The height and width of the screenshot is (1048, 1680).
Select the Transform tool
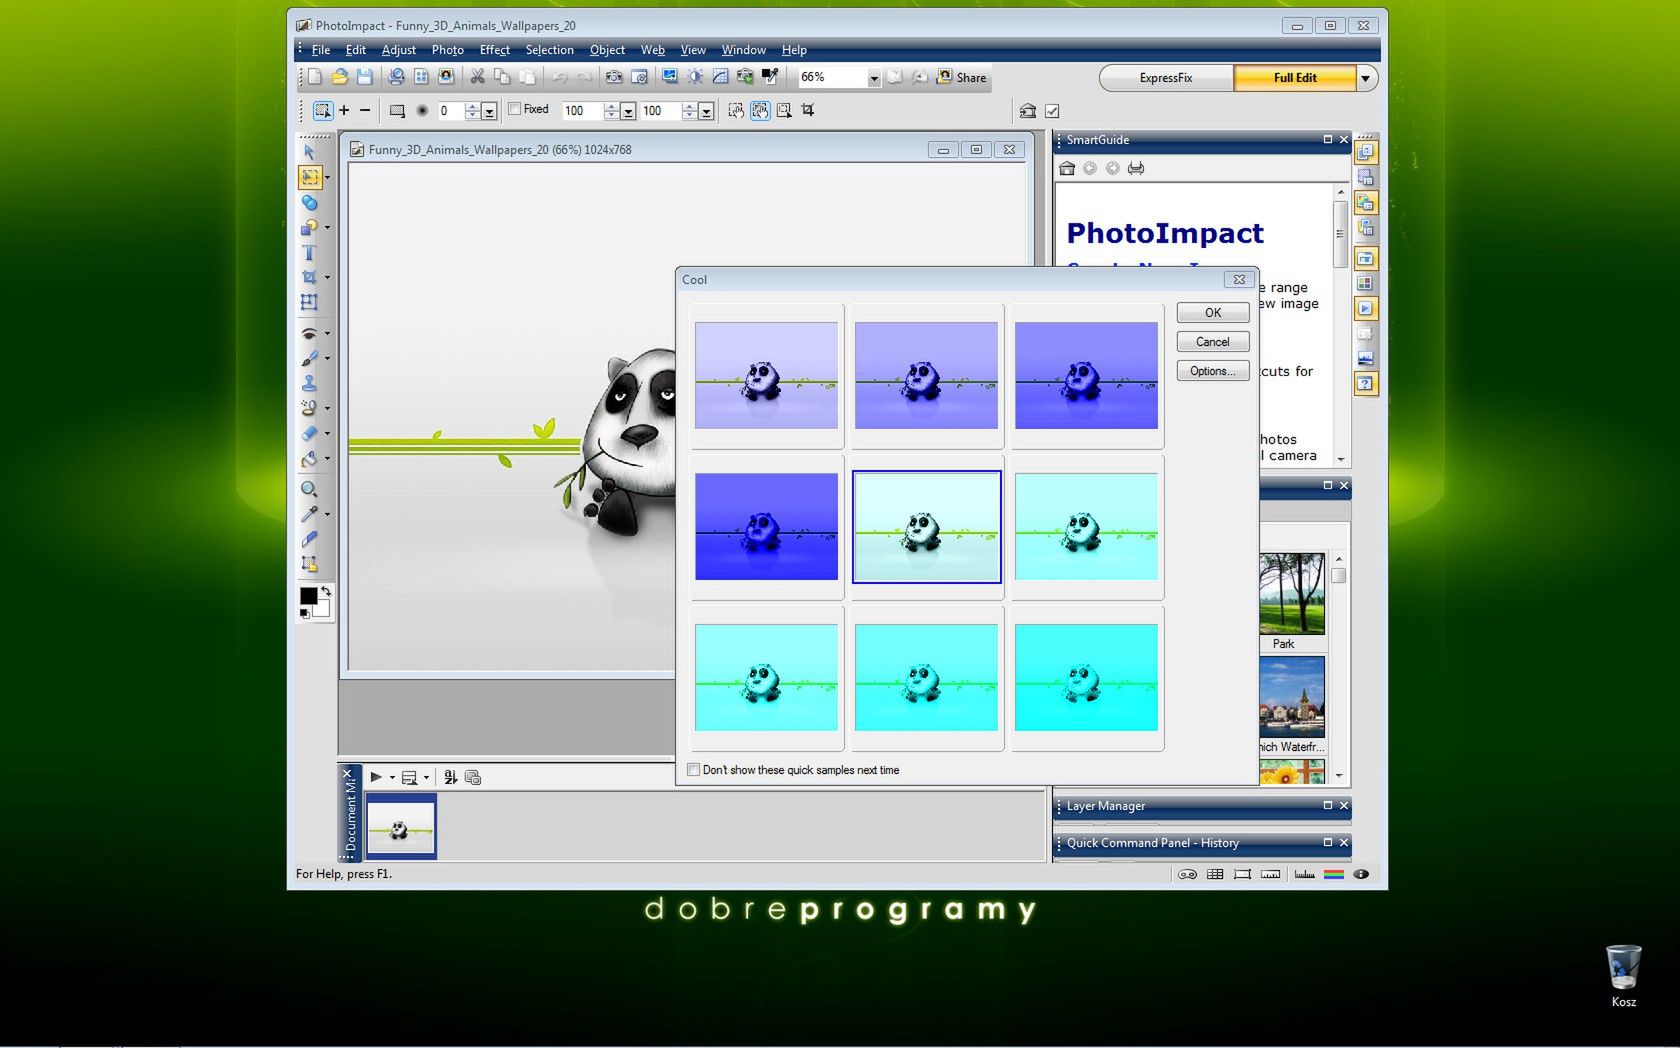(309, 302)
